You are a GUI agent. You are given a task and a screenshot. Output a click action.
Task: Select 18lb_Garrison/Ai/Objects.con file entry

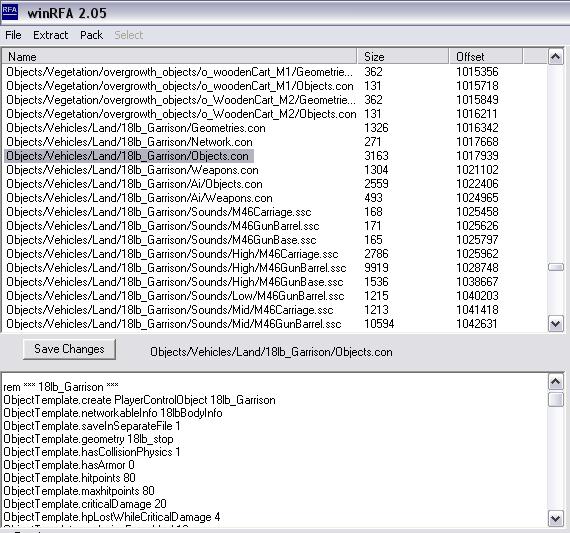coord(134,184)
